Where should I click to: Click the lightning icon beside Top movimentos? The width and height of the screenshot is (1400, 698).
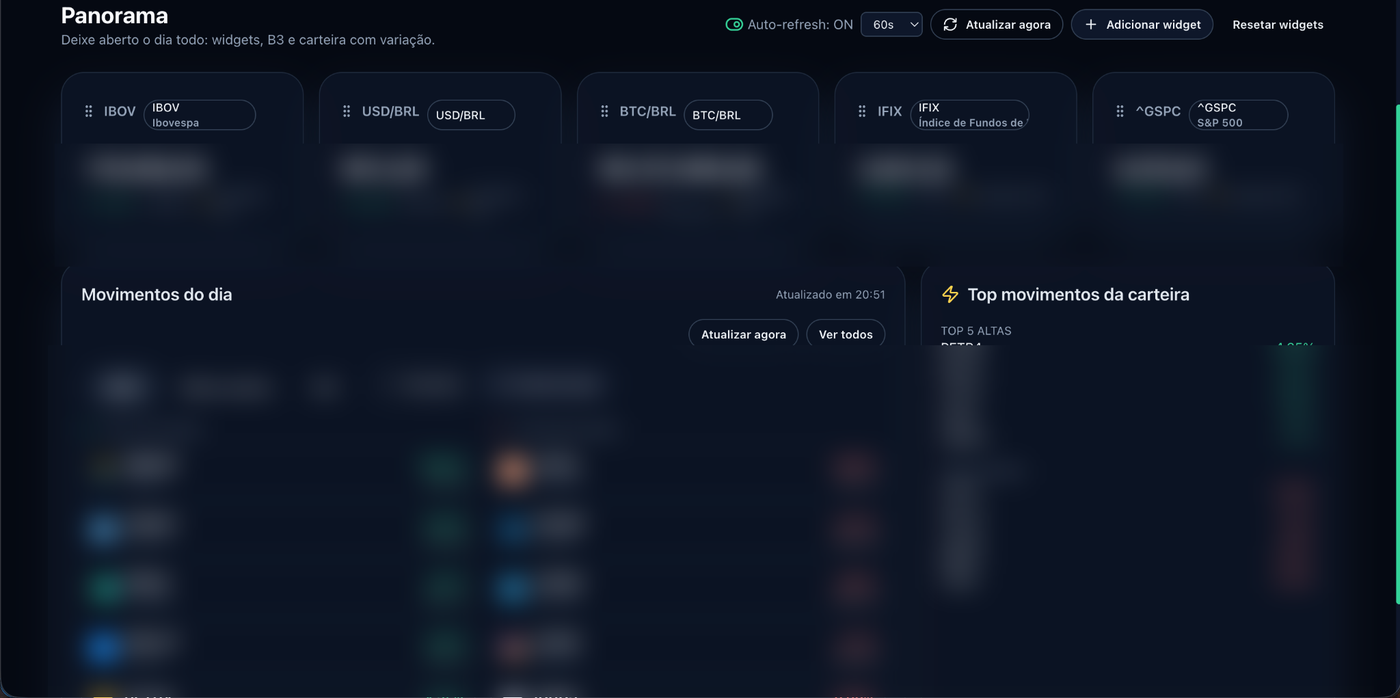click(950, 294)
